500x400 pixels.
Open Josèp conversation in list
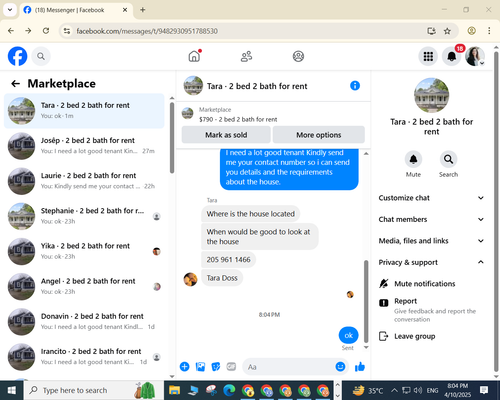84,146
